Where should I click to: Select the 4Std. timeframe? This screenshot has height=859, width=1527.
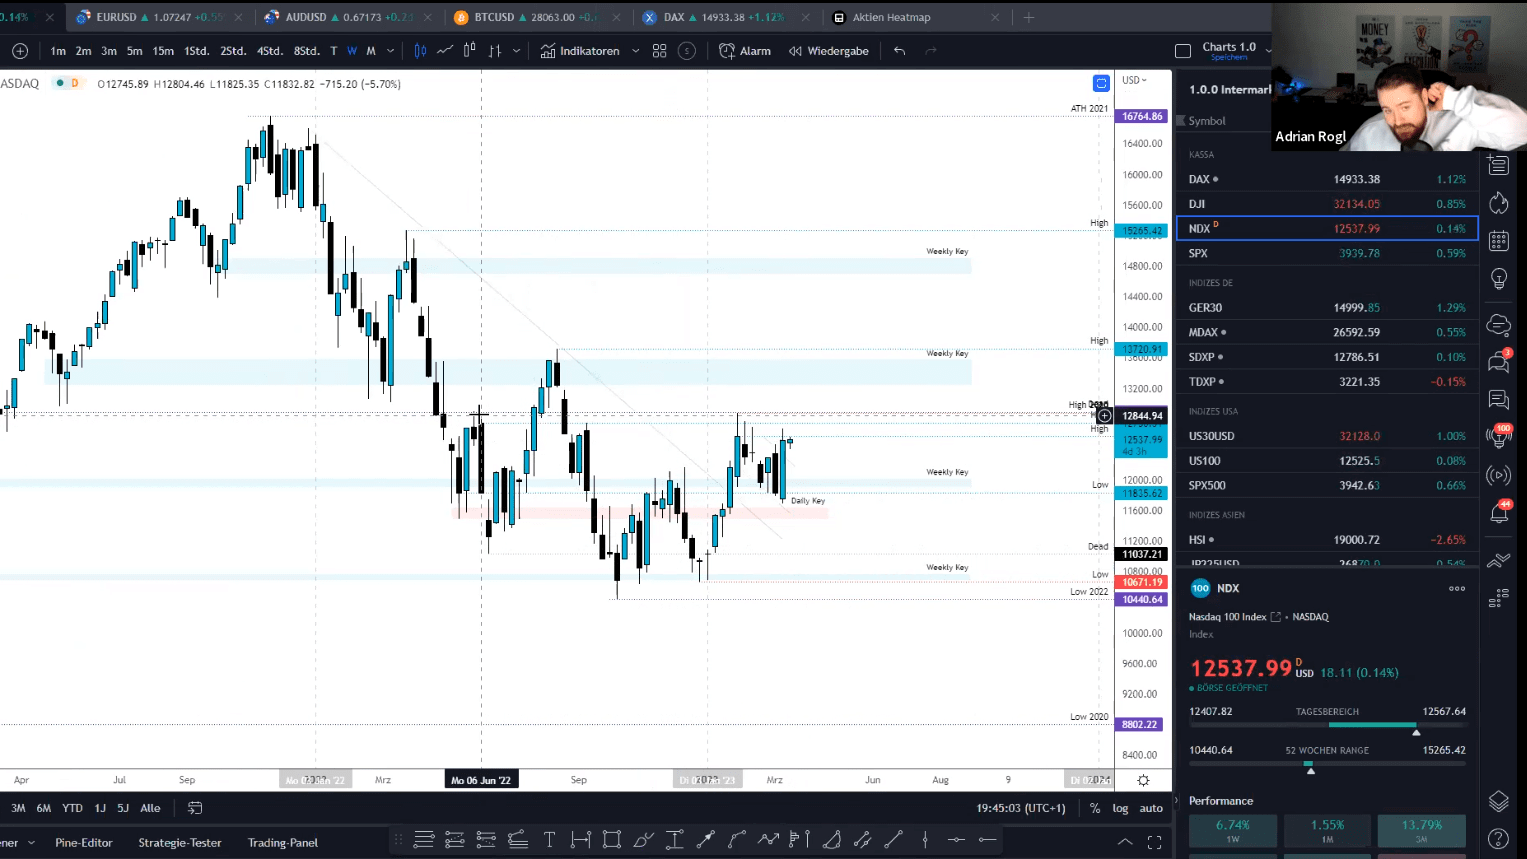pyautogui.click(x=269, y=51)
